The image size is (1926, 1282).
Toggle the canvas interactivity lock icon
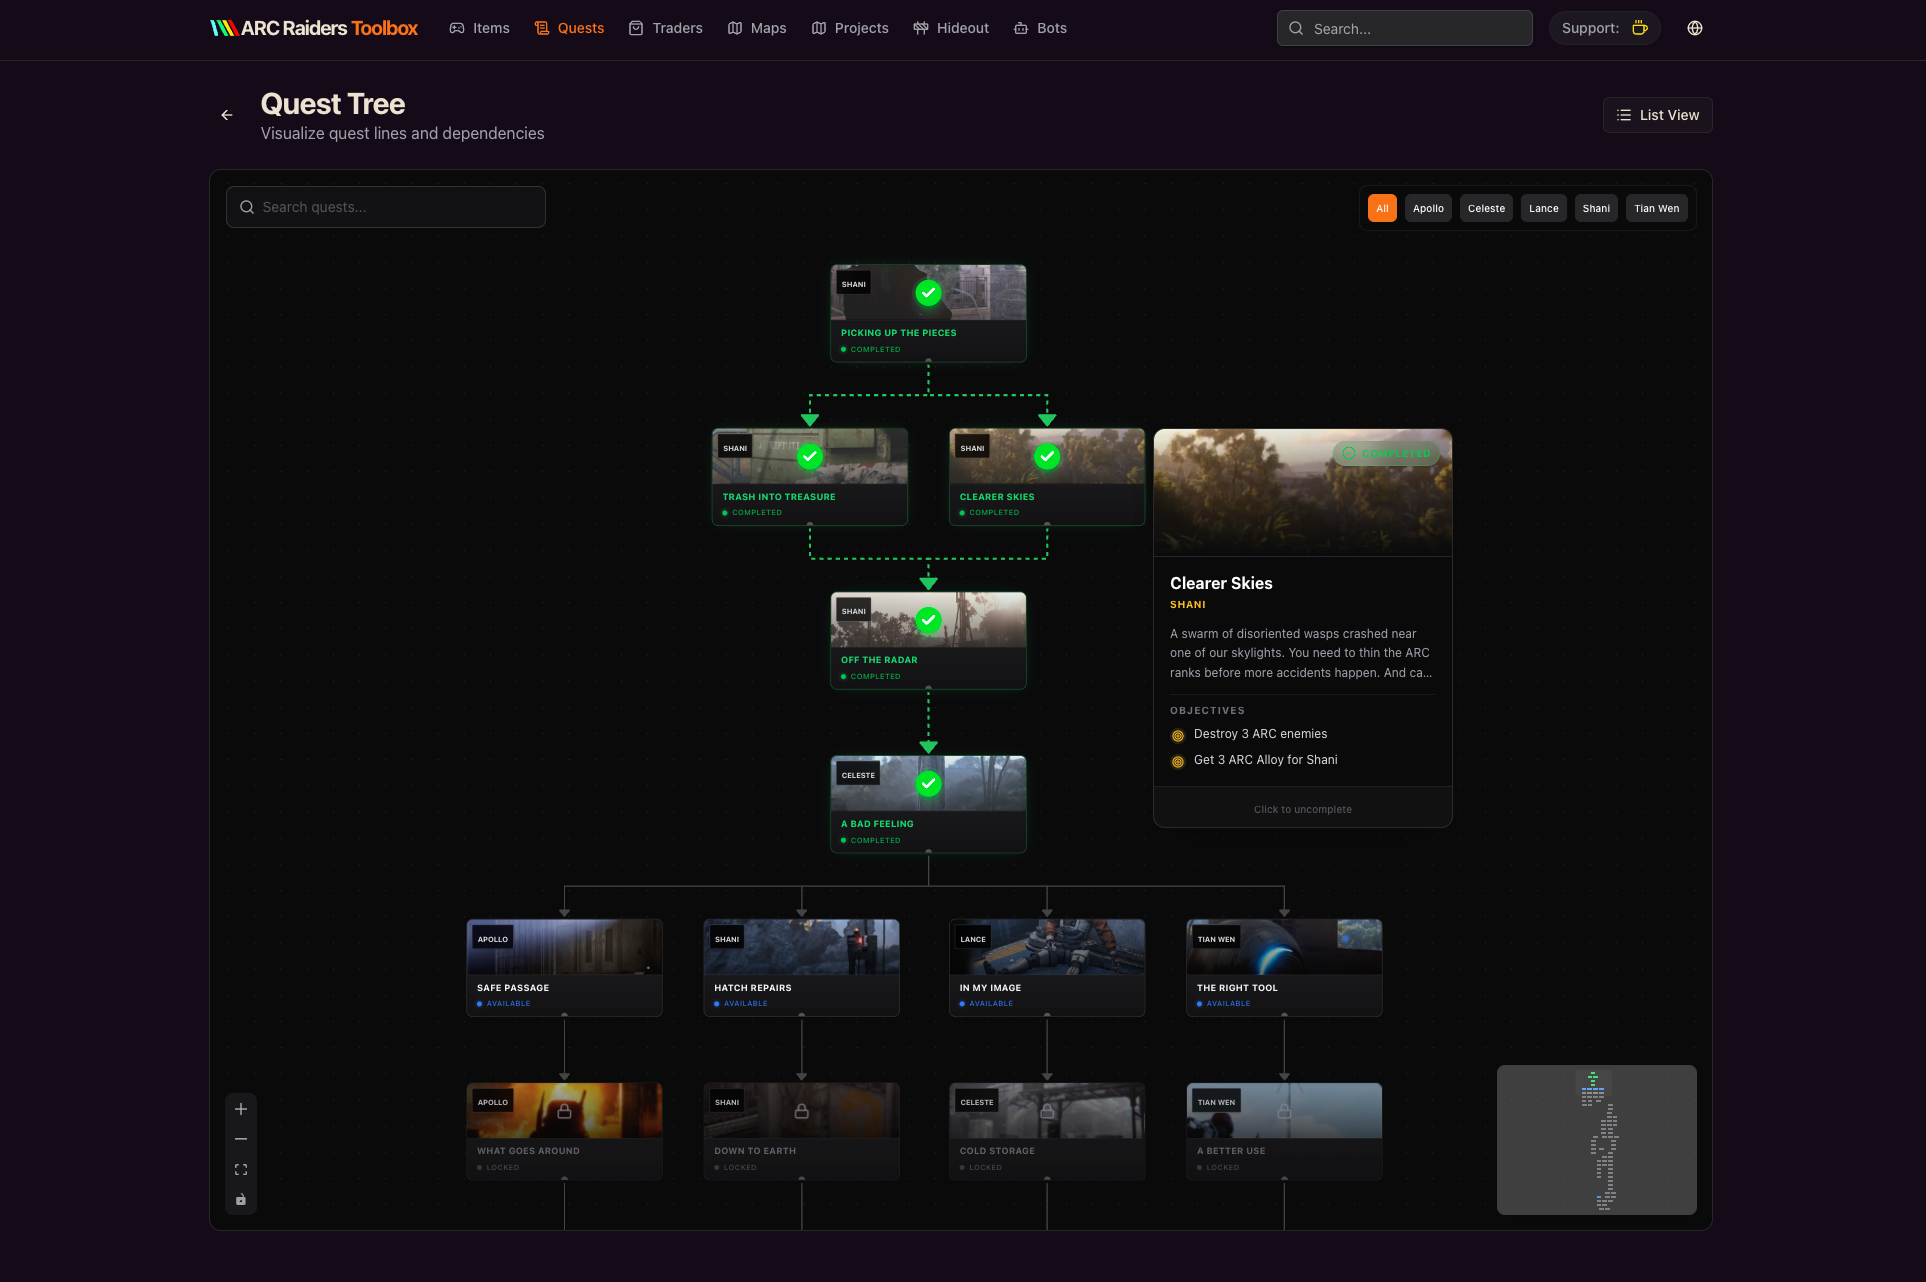pos(241,1199)
